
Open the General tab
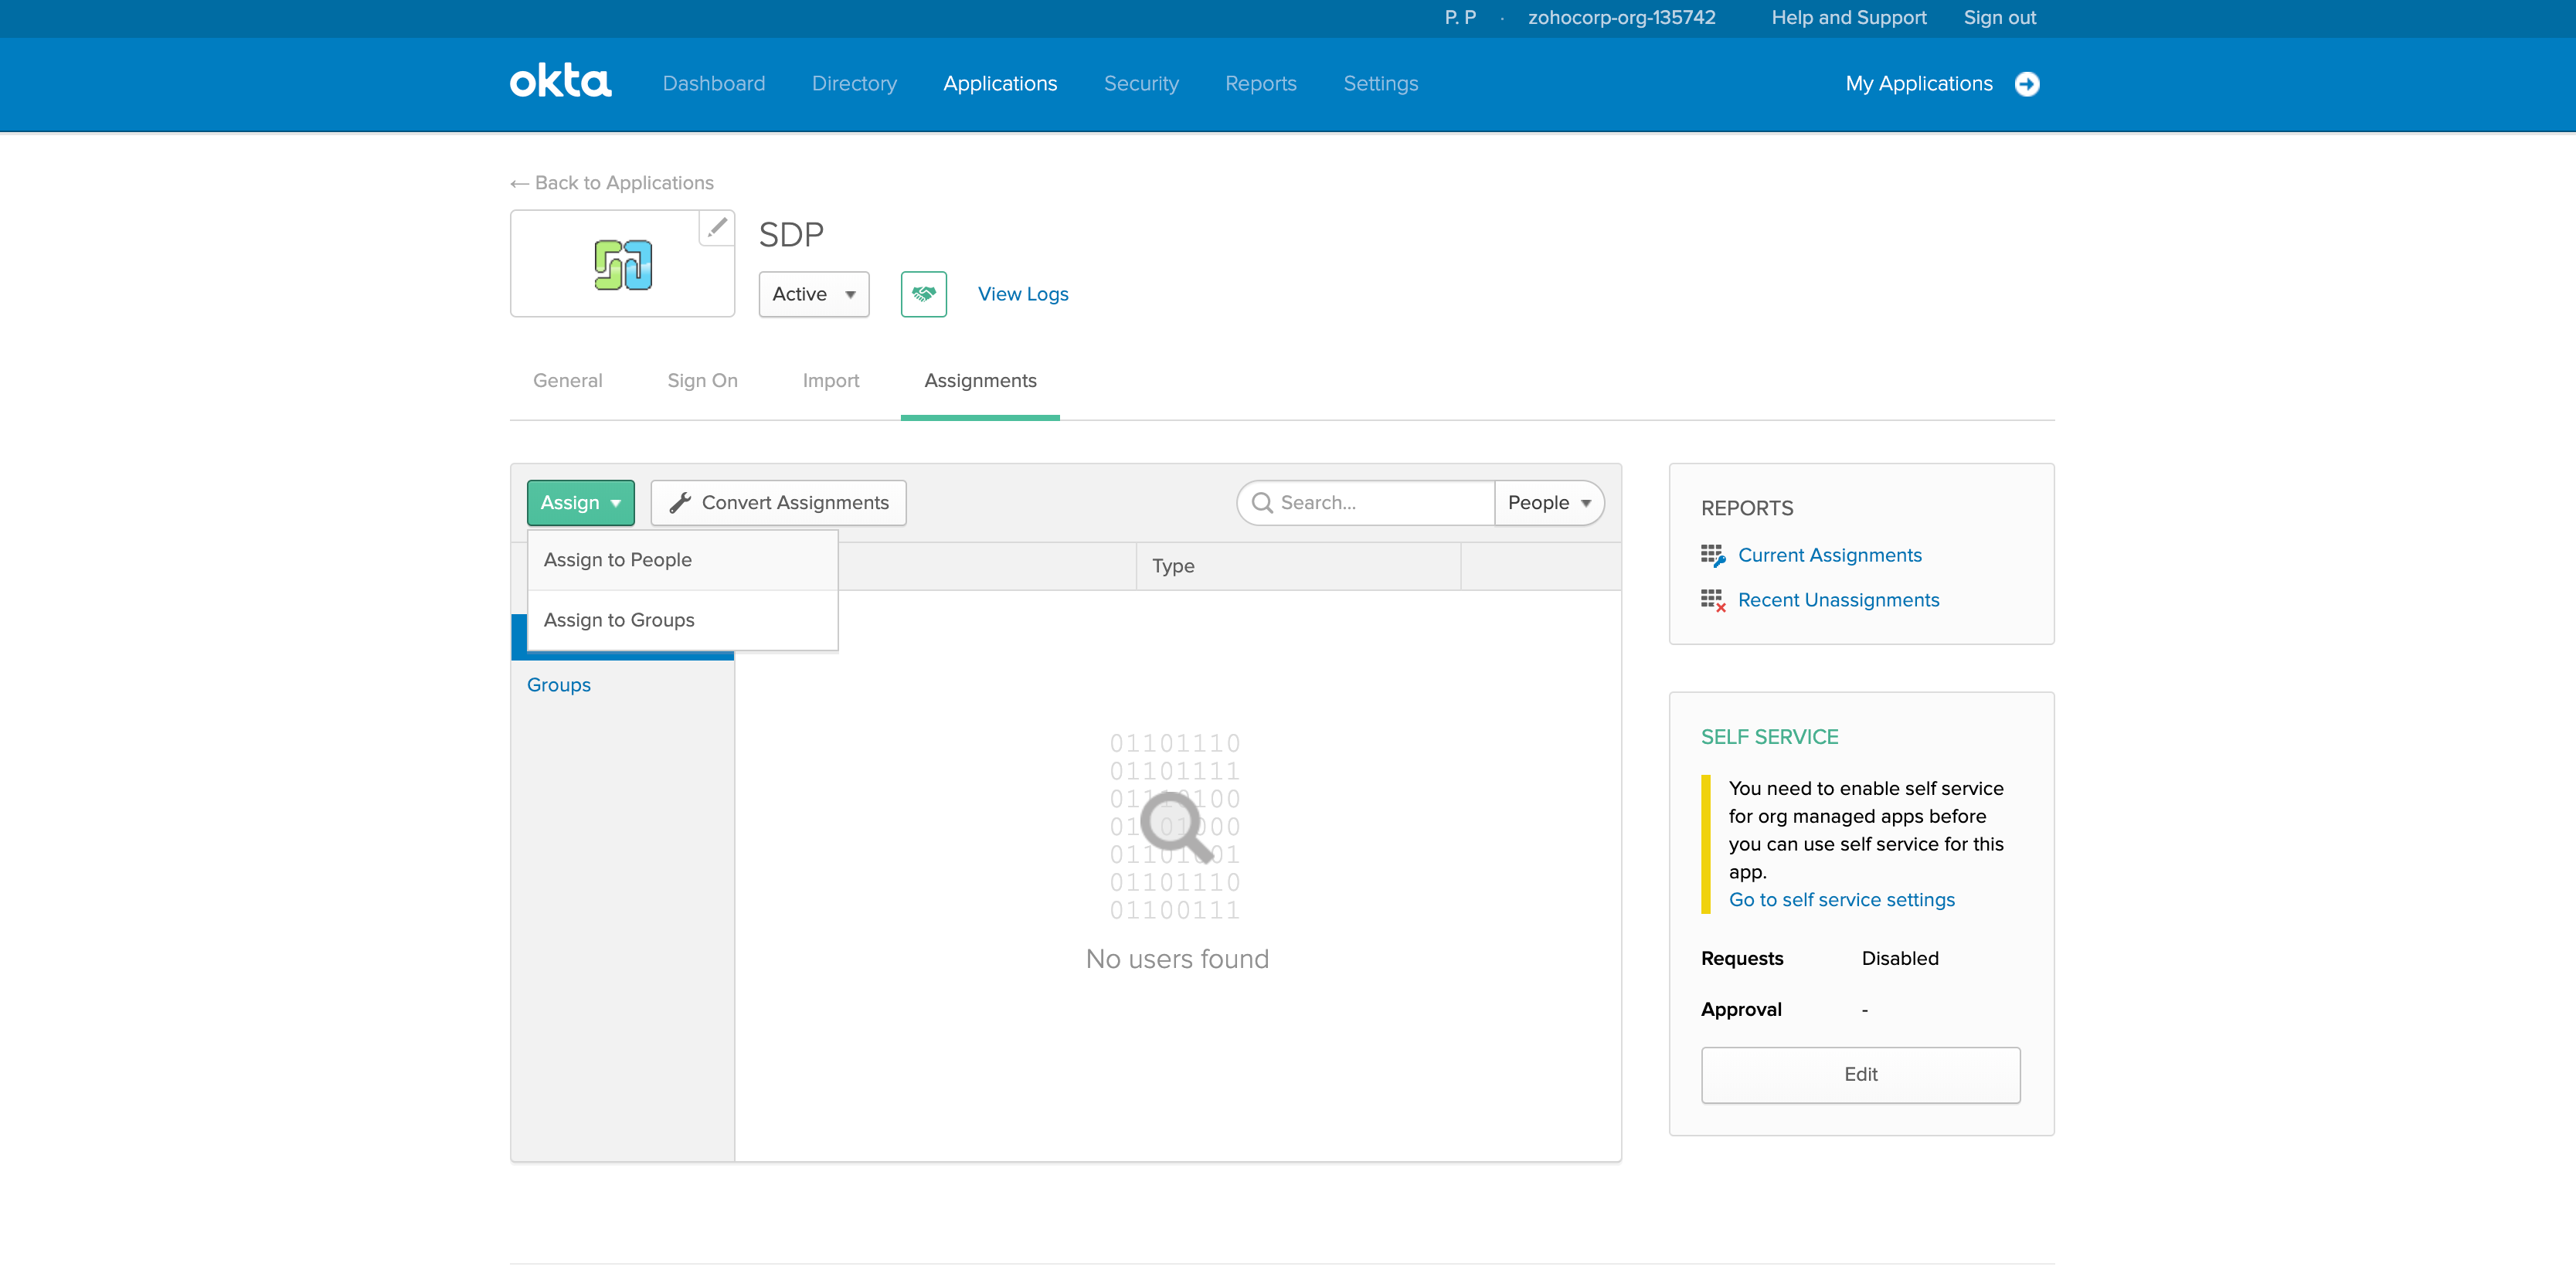click(567, 381)
